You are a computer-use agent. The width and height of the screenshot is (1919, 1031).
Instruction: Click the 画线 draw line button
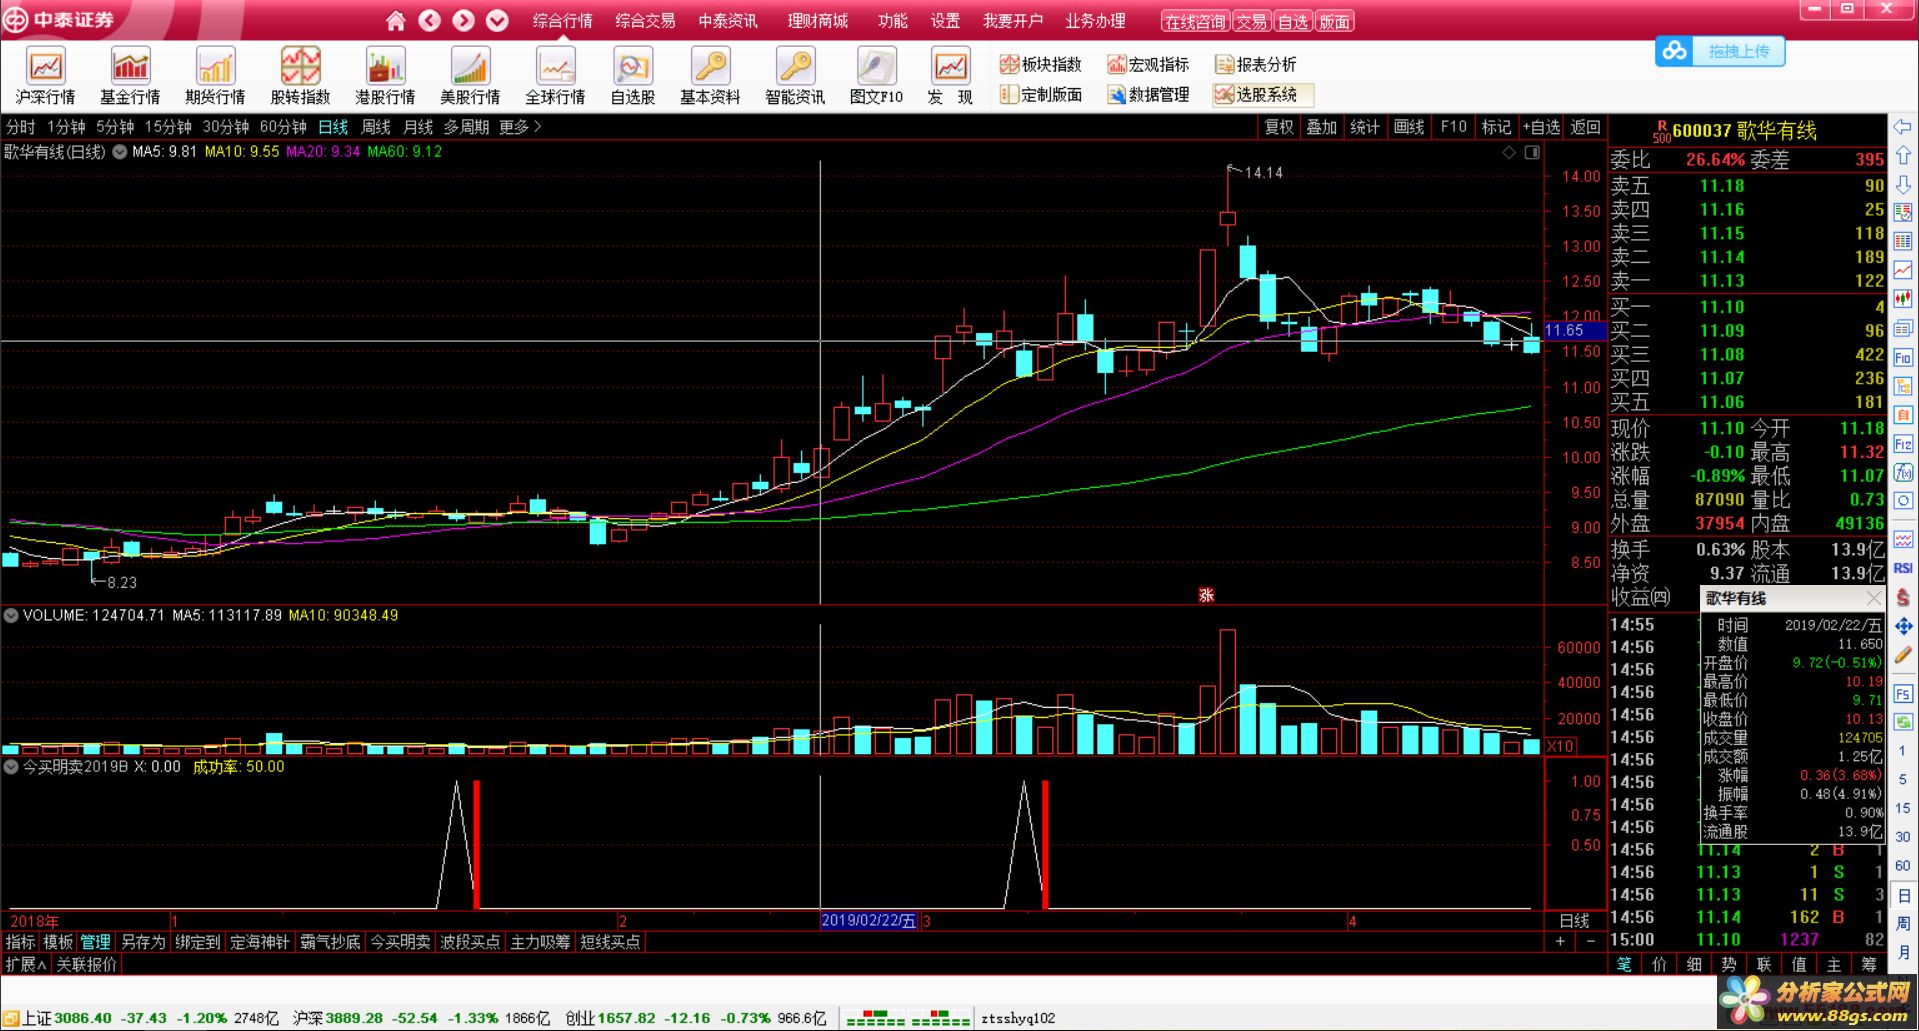click(1409, 127)
